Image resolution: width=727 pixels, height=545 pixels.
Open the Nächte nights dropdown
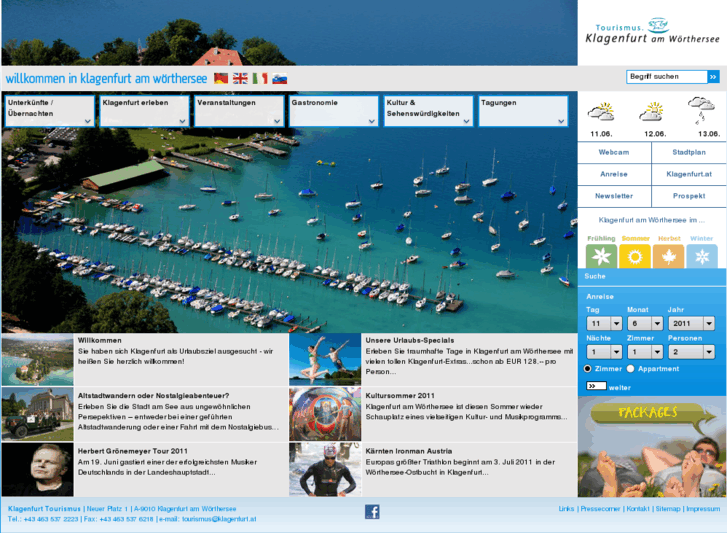(x=604, y=352)
